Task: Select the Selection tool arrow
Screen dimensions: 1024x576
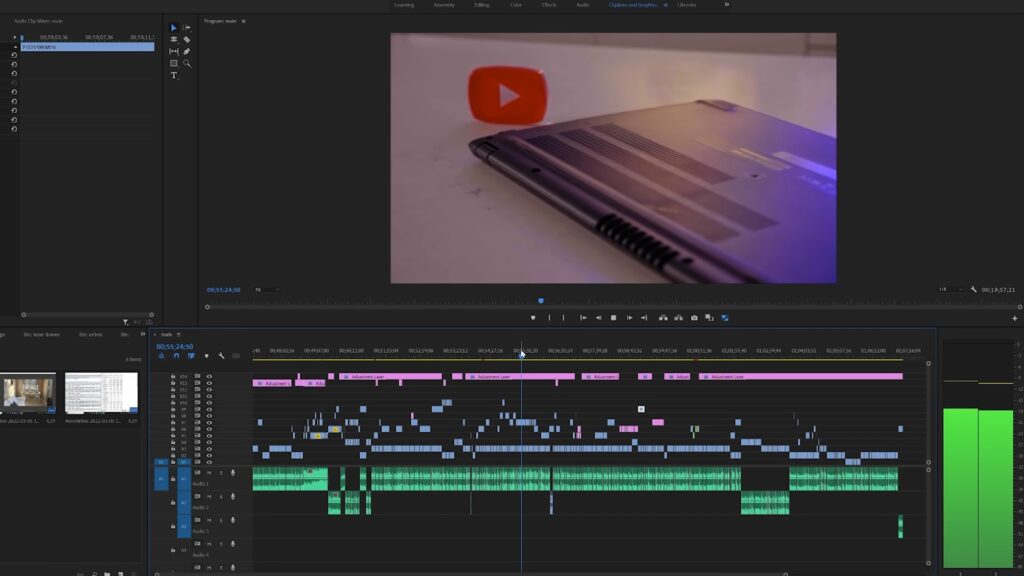Action: pyautogui.click(x=174, y=28)
